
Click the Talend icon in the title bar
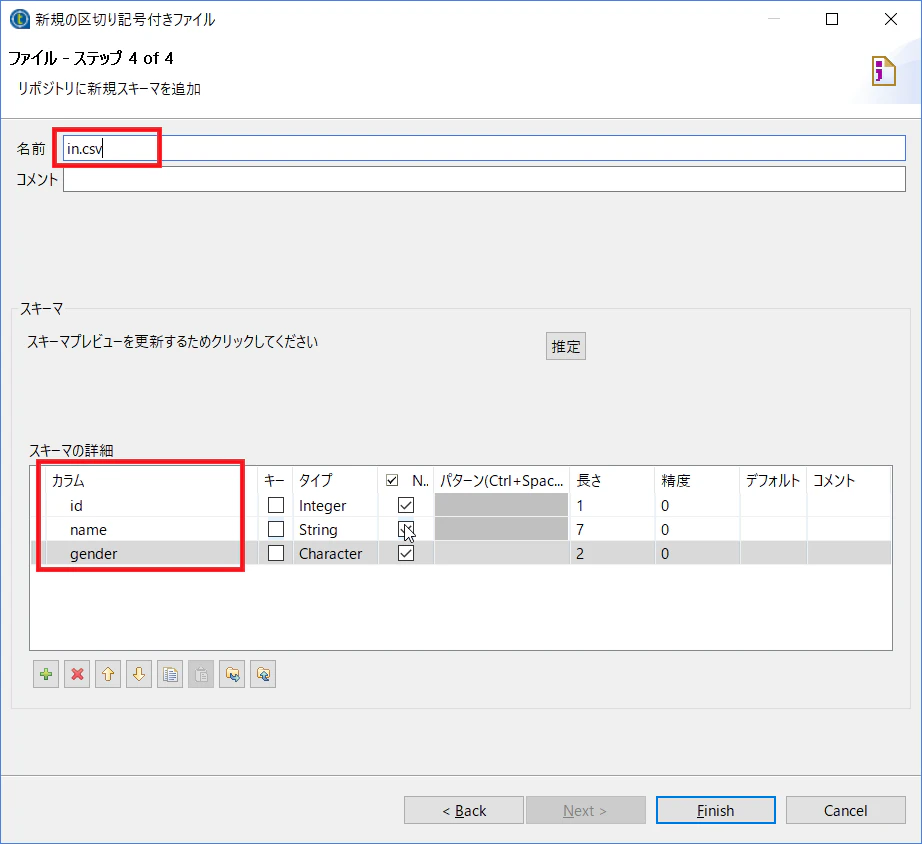pos(19,19)
